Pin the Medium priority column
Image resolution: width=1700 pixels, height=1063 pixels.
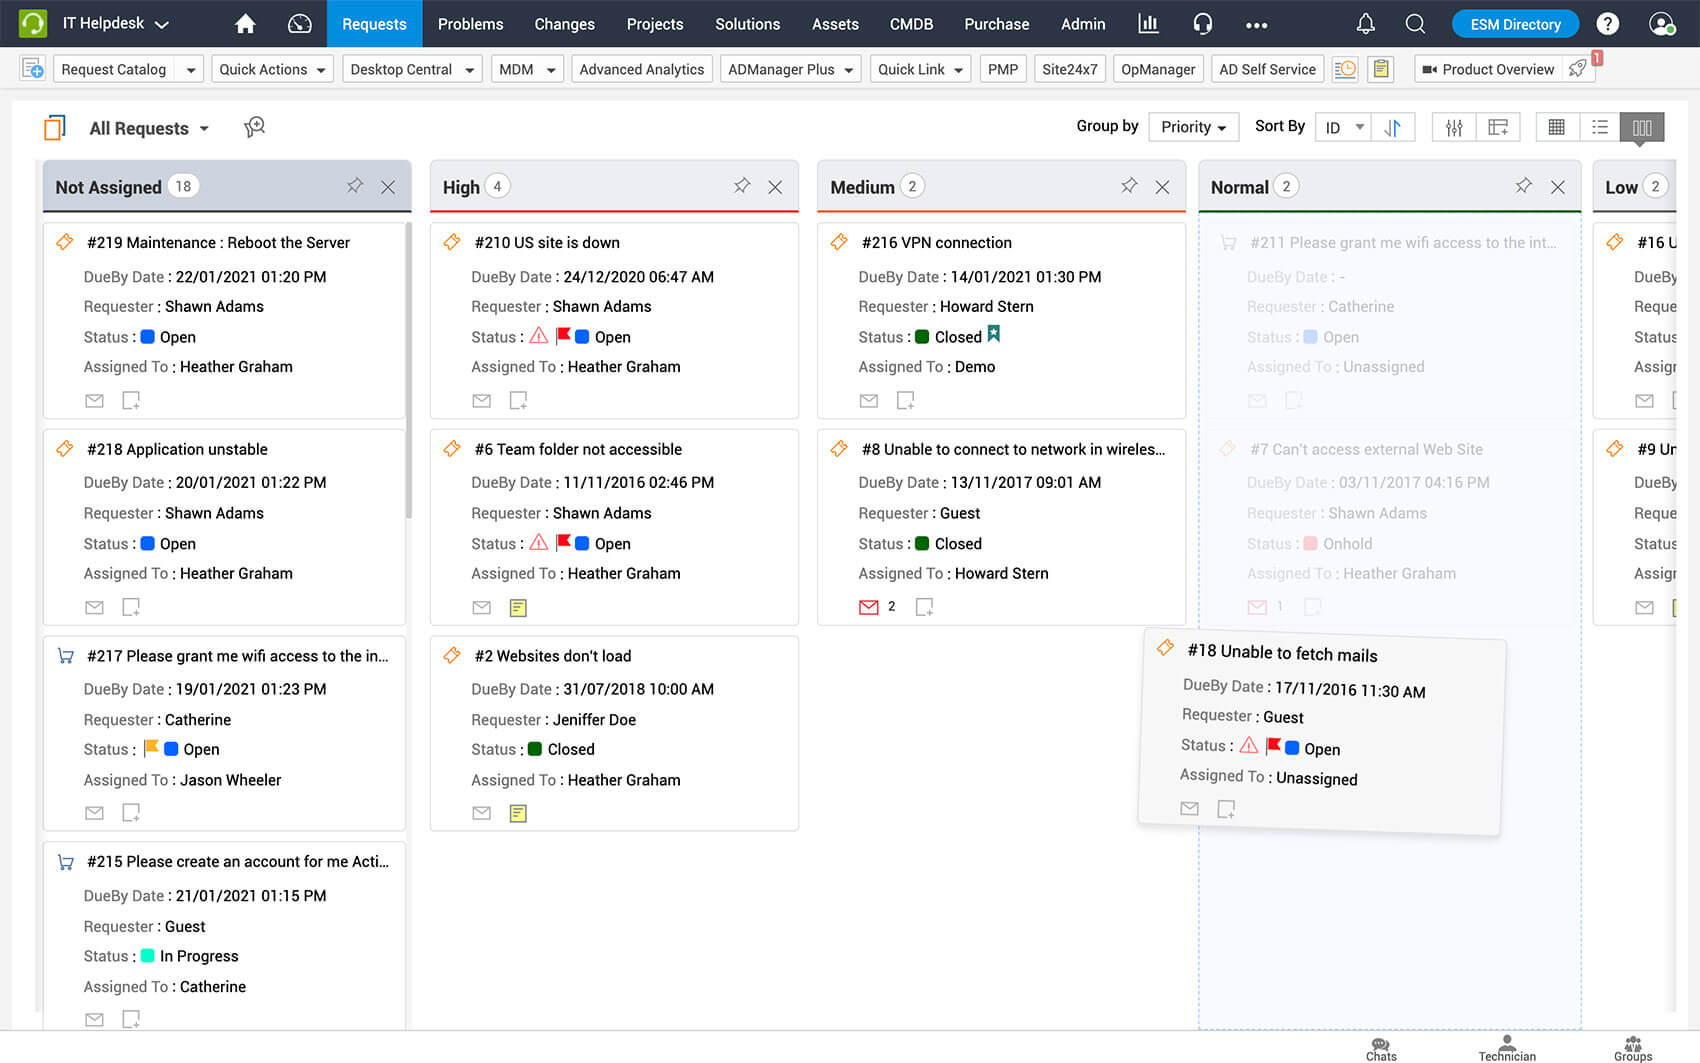coord(1129,186)
